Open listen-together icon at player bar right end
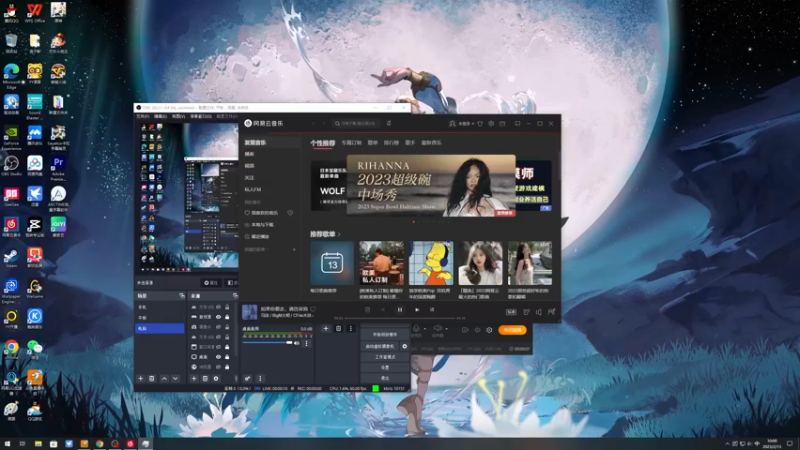Image resolution: width=800 pixels, height=450 pixels. coord(551,311)
